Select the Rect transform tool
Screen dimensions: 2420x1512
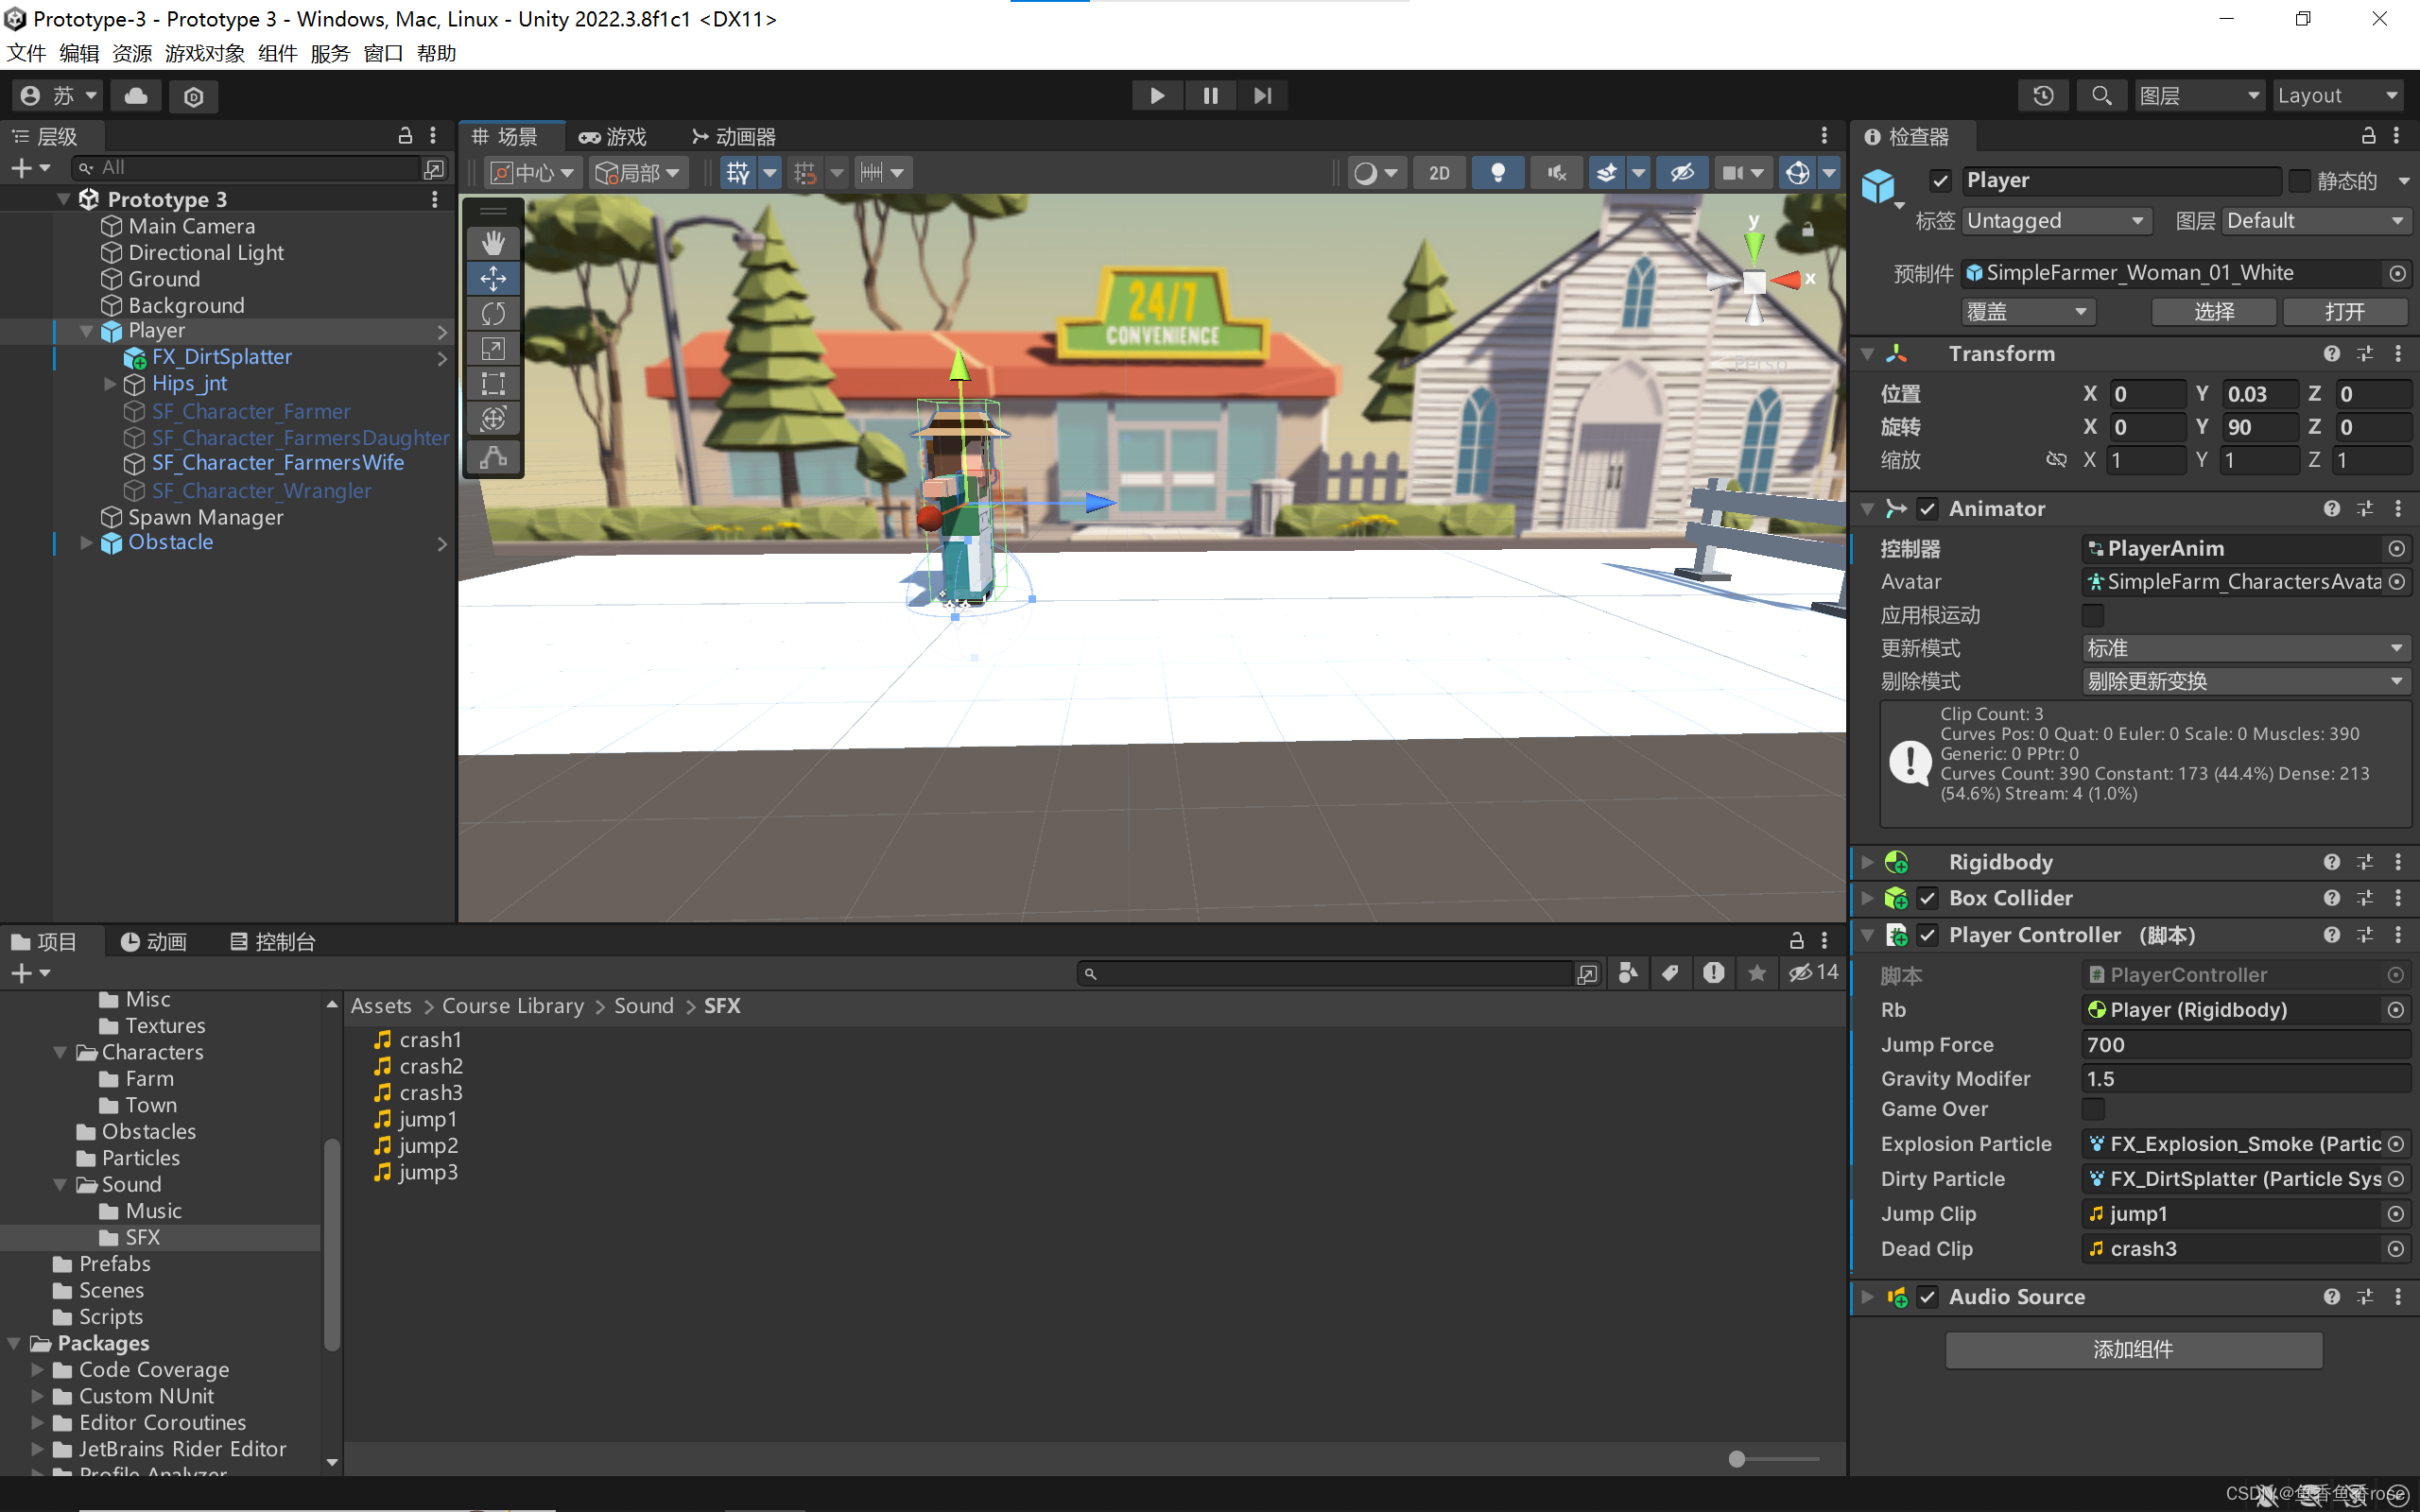click(x=493, y=383)
